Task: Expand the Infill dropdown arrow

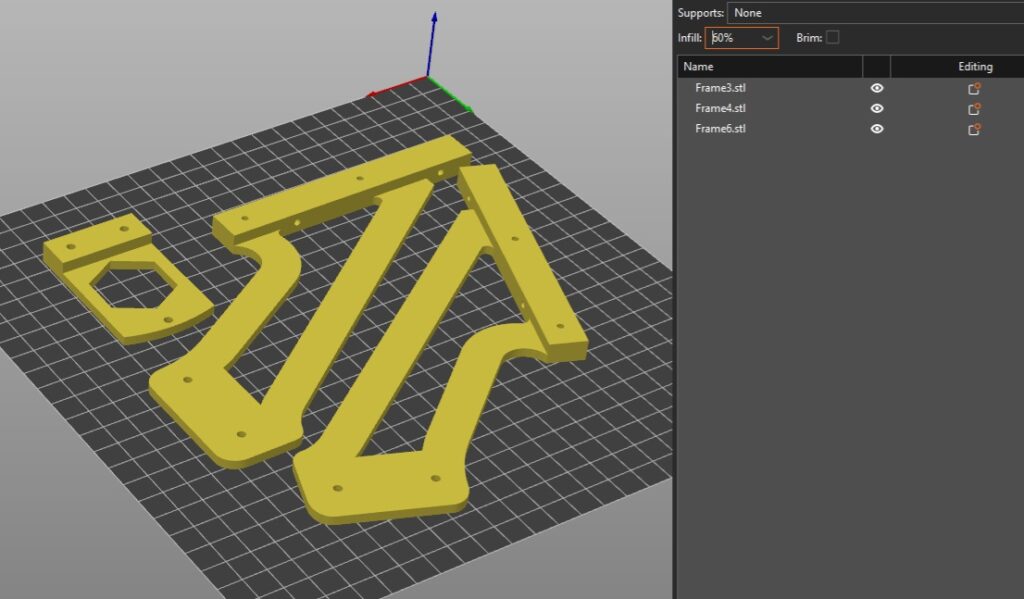Action: tap(767, 38)
